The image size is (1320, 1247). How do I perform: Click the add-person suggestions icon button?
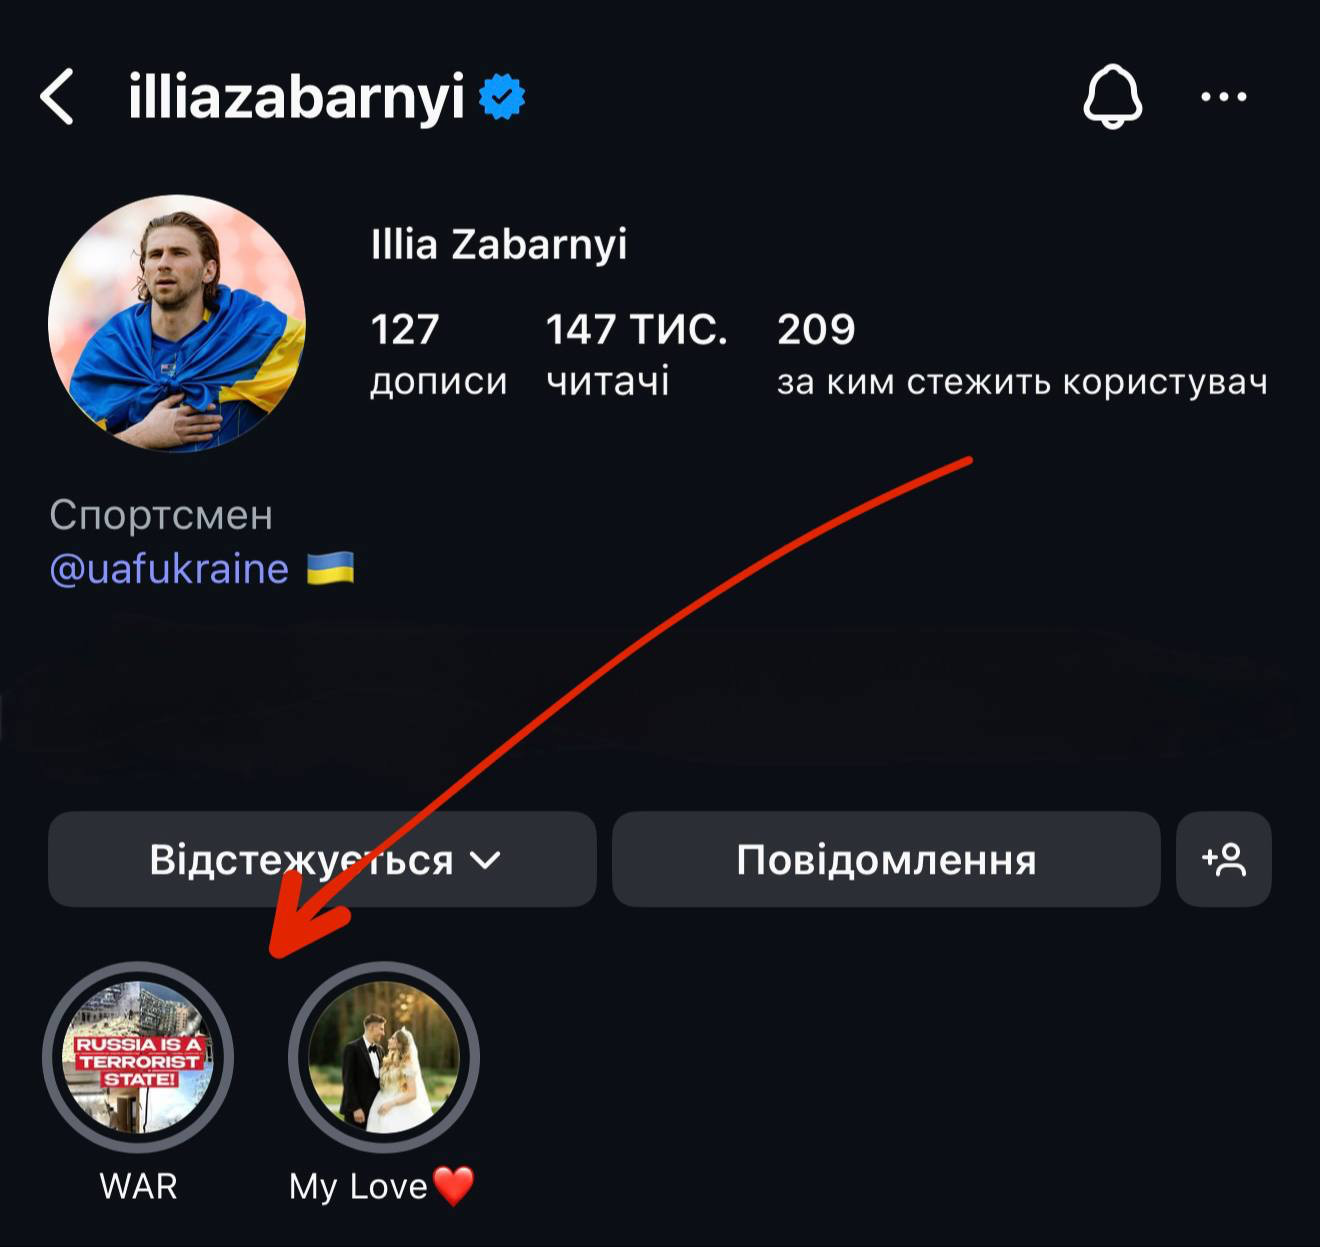click(1224, 859)
